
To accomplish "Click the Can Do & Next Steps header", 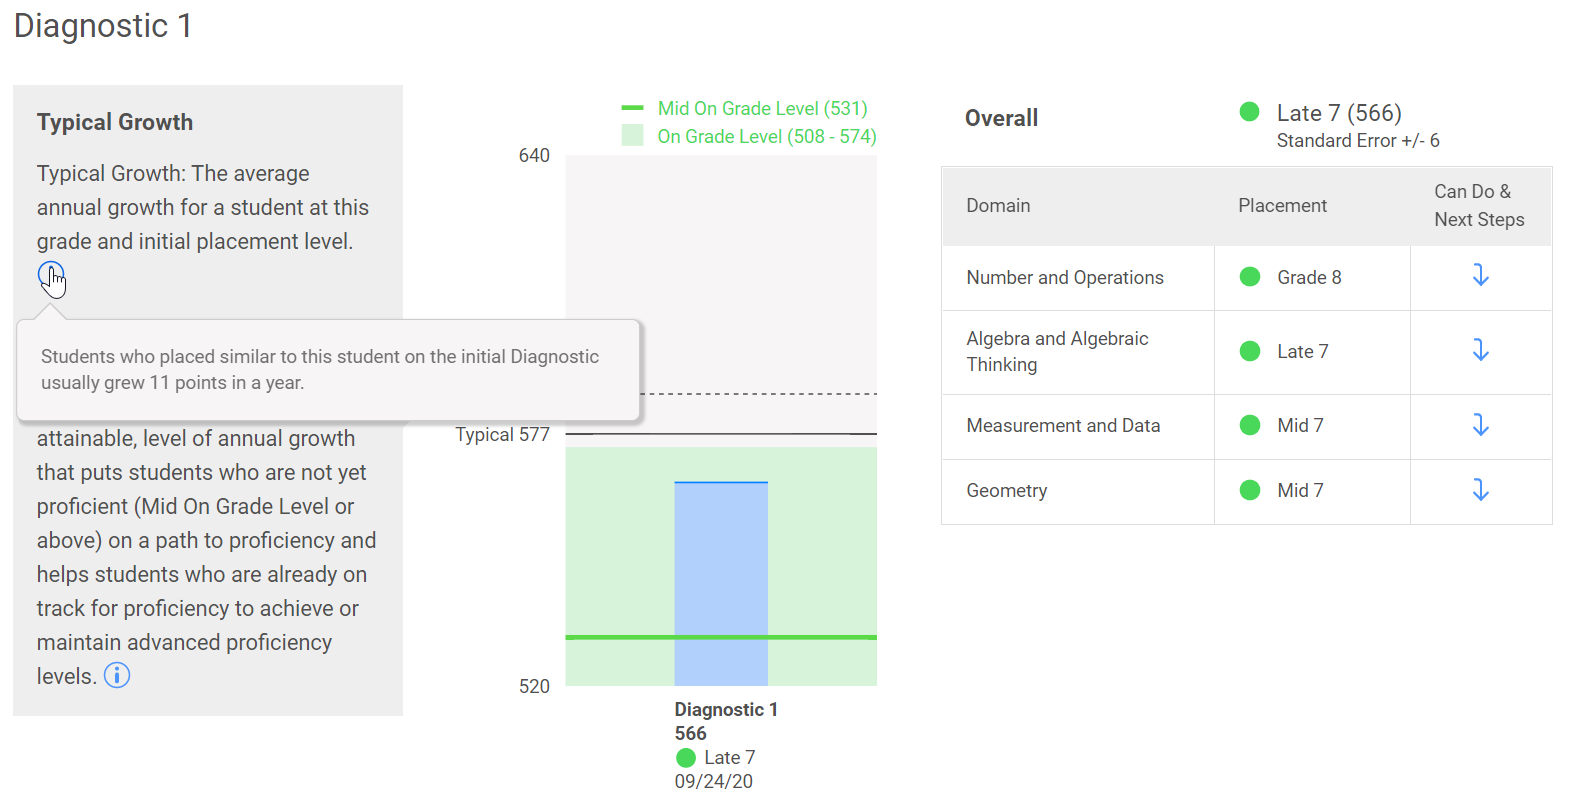I will point(1478,205).
